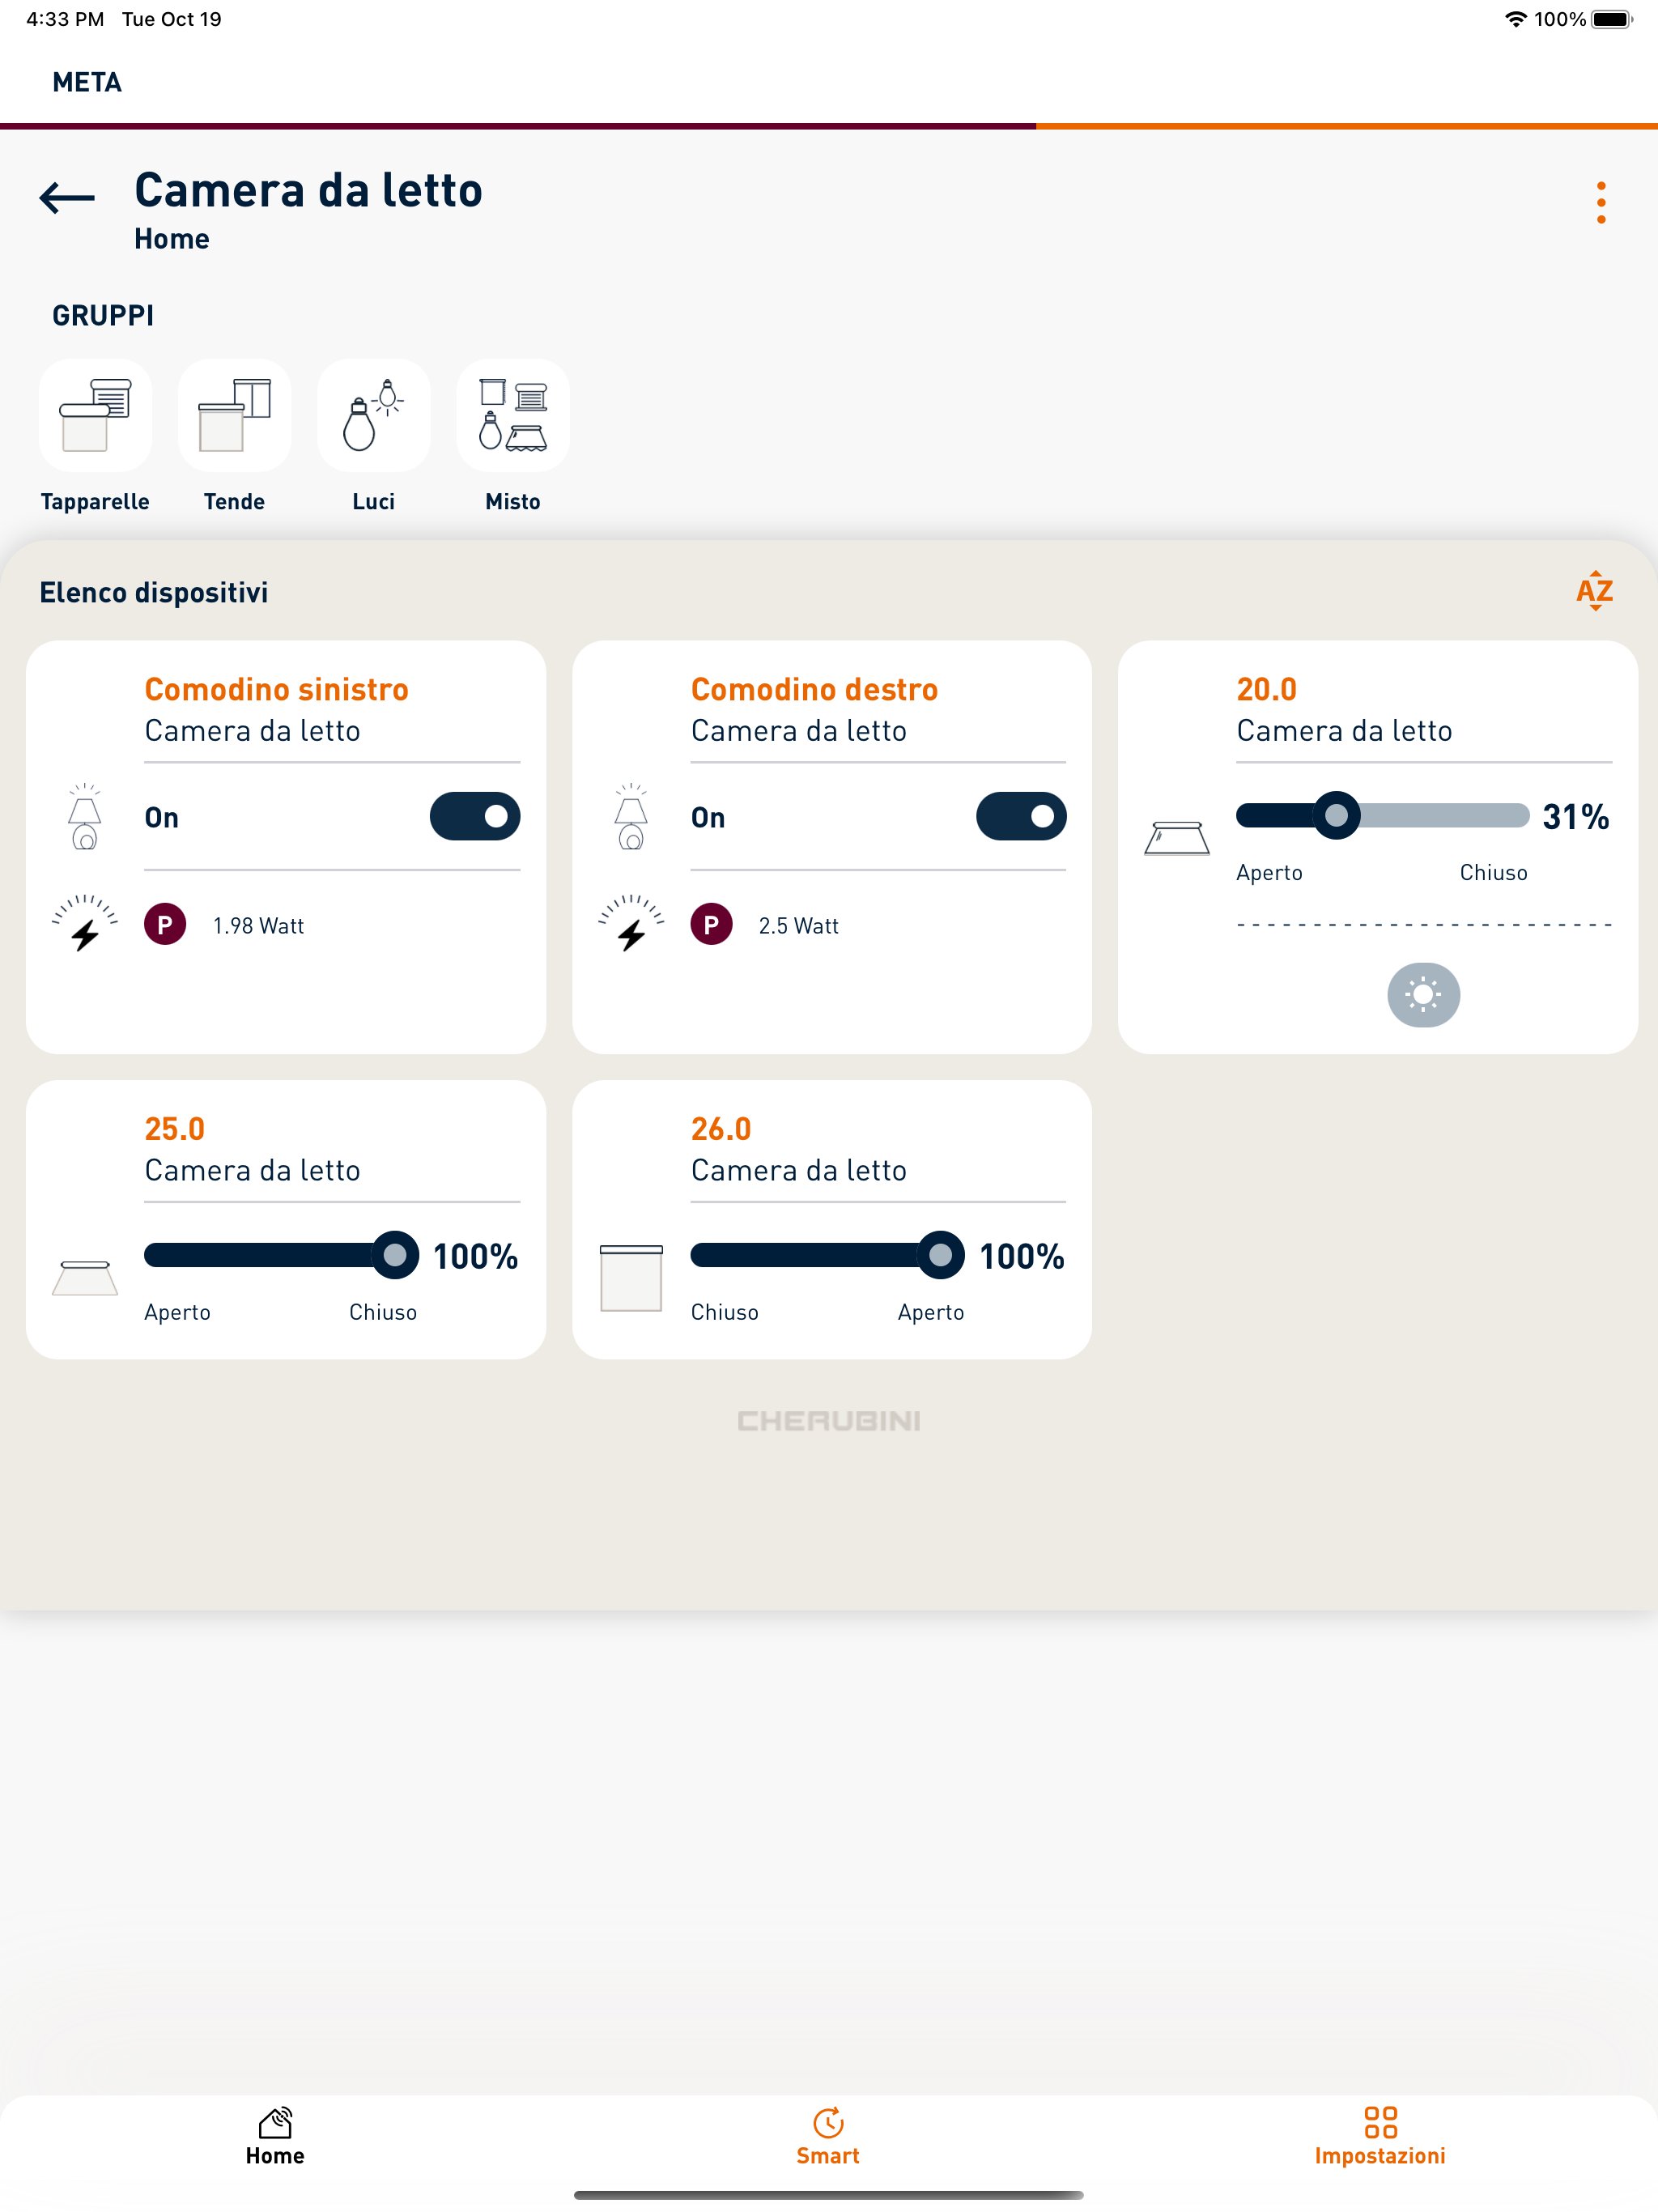Switch to the Smart tab

pyautogui.click(x=828, y=2137)
